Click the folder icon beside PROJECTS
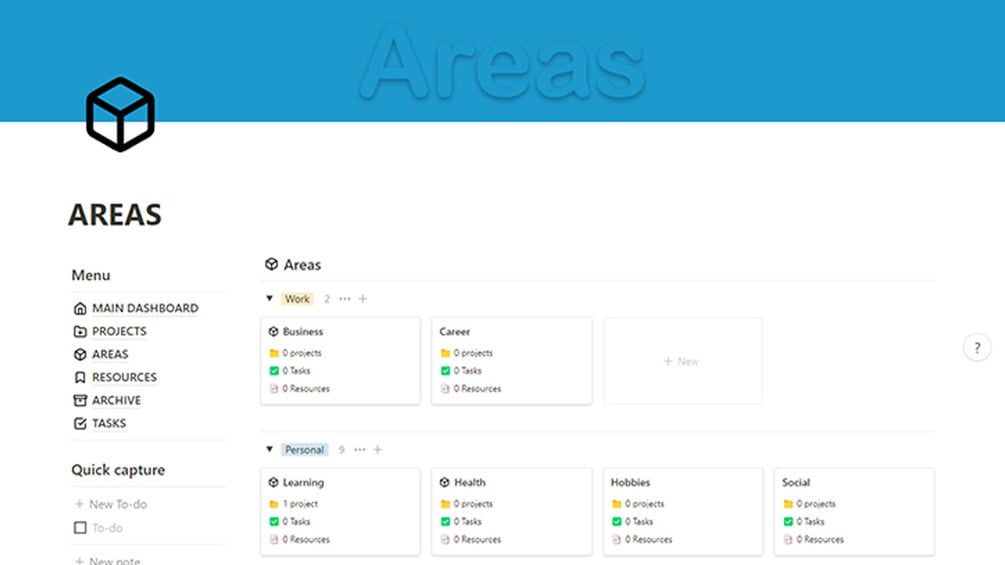1005x565 pixels. (80, 331)
